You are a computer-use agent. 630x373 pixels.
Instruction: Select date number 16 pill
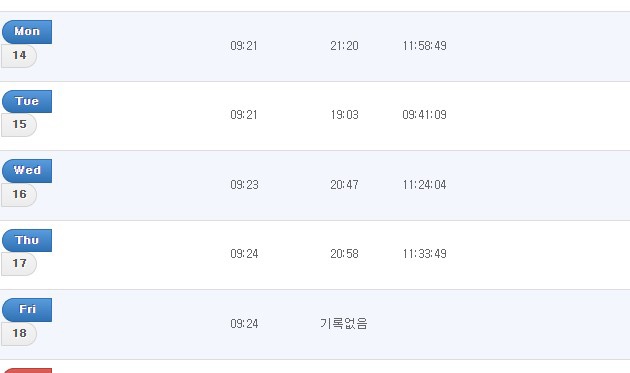pos(19,195)
